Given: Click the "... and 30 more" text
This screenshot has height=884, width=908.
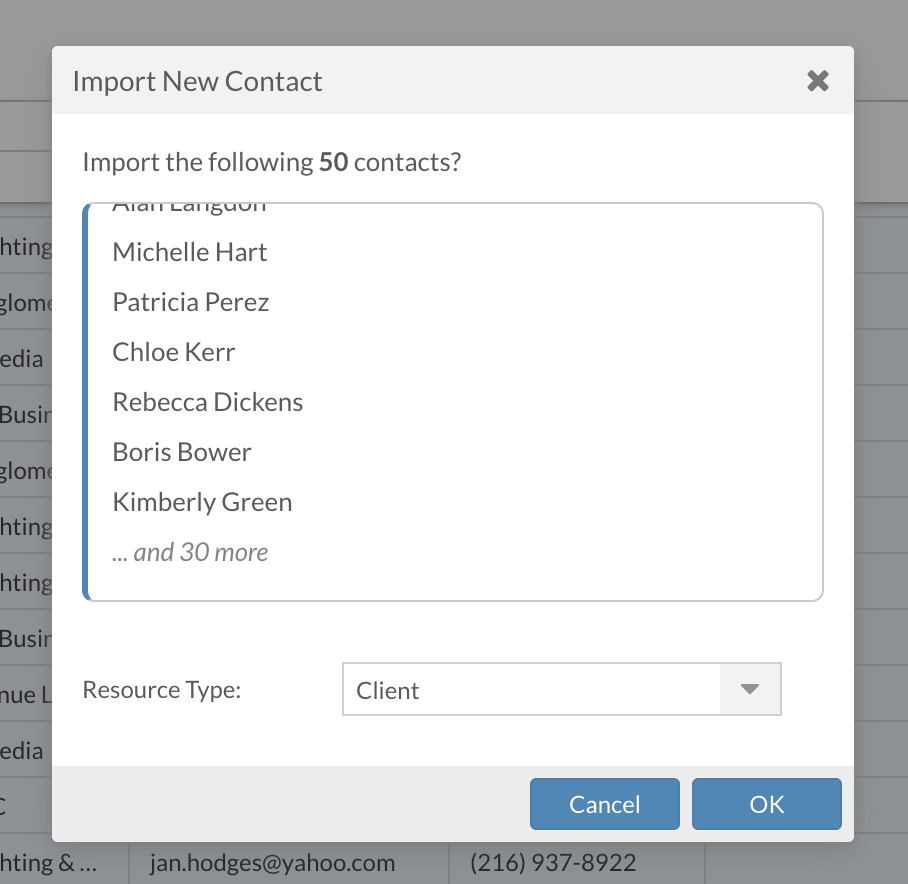Looking at the screenshot, I should pos(191,552).
